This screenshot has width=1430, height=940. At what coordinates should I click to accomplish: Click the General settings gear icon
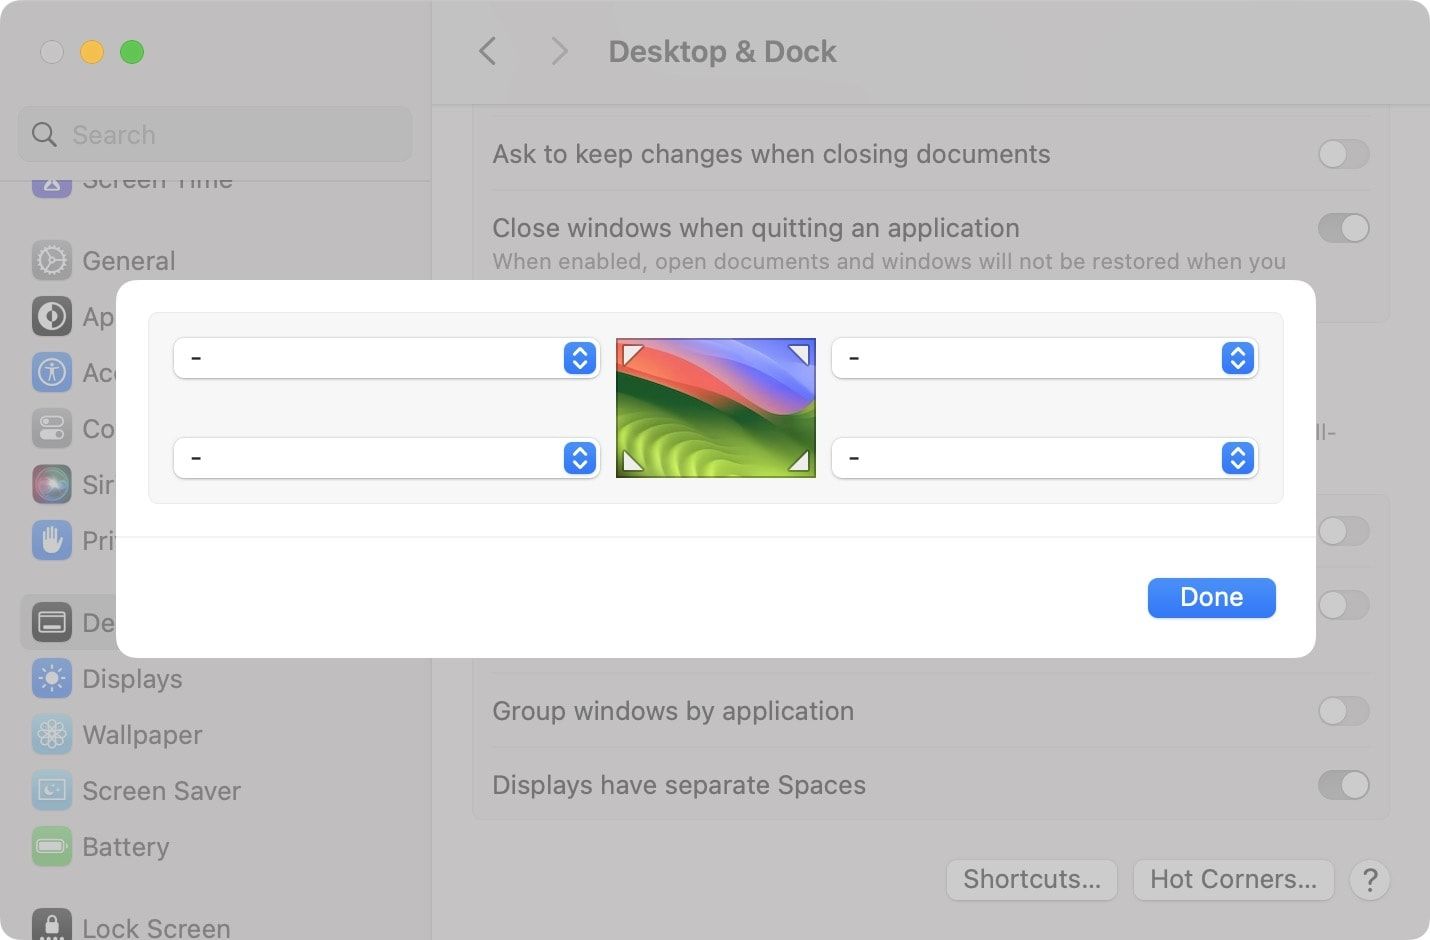[x=52, y=261]
